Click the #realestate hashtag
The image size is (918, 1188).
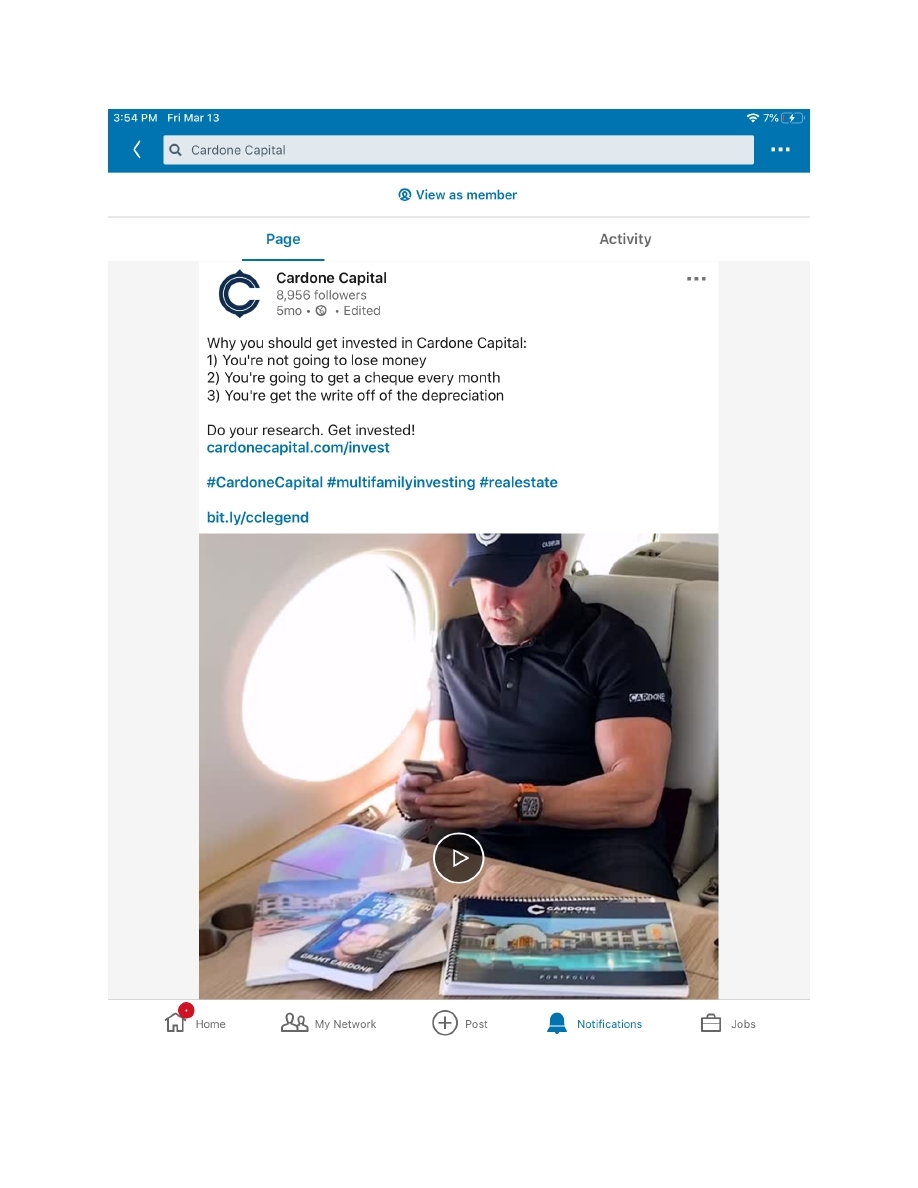coord(518,483)
